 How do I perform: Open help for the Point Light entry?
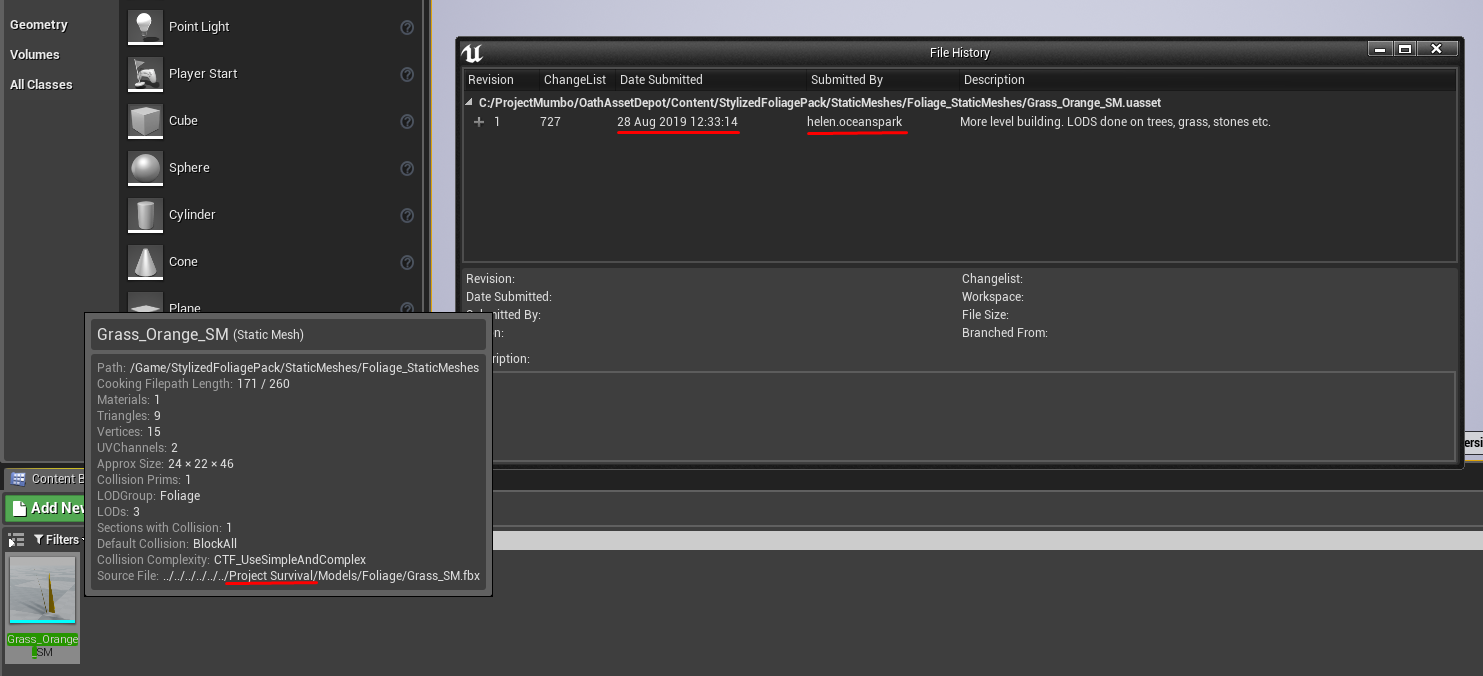(407, 28)
